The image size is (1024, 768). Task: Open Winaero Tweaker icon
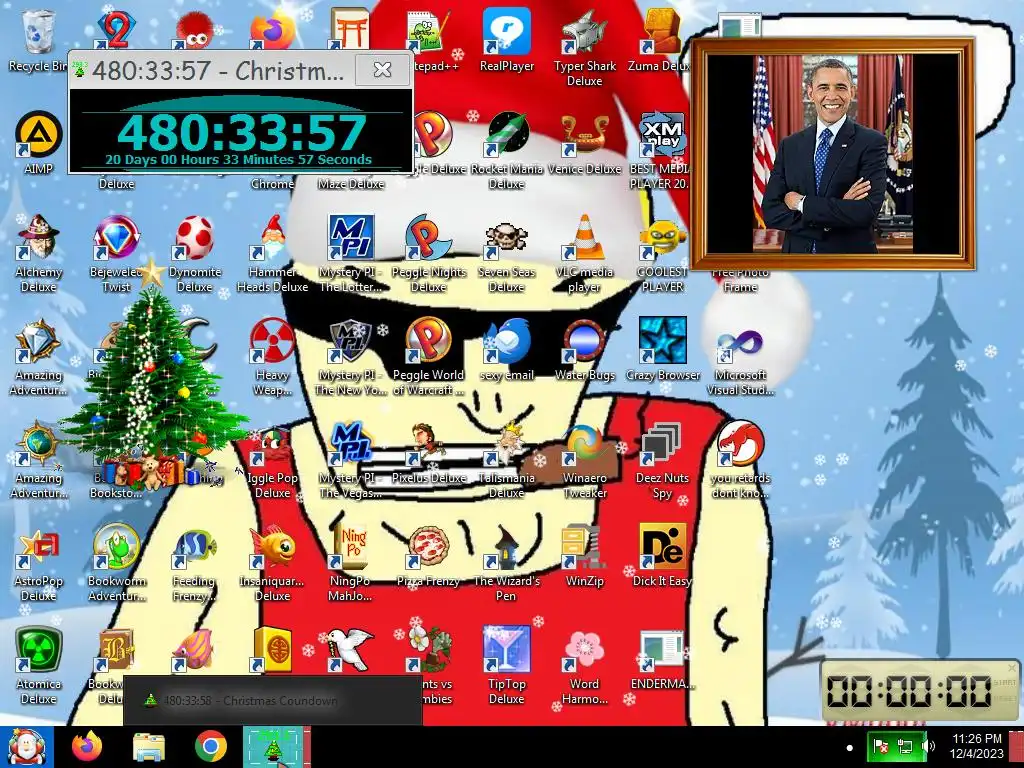pyautogui.click(x=584, y=461)
